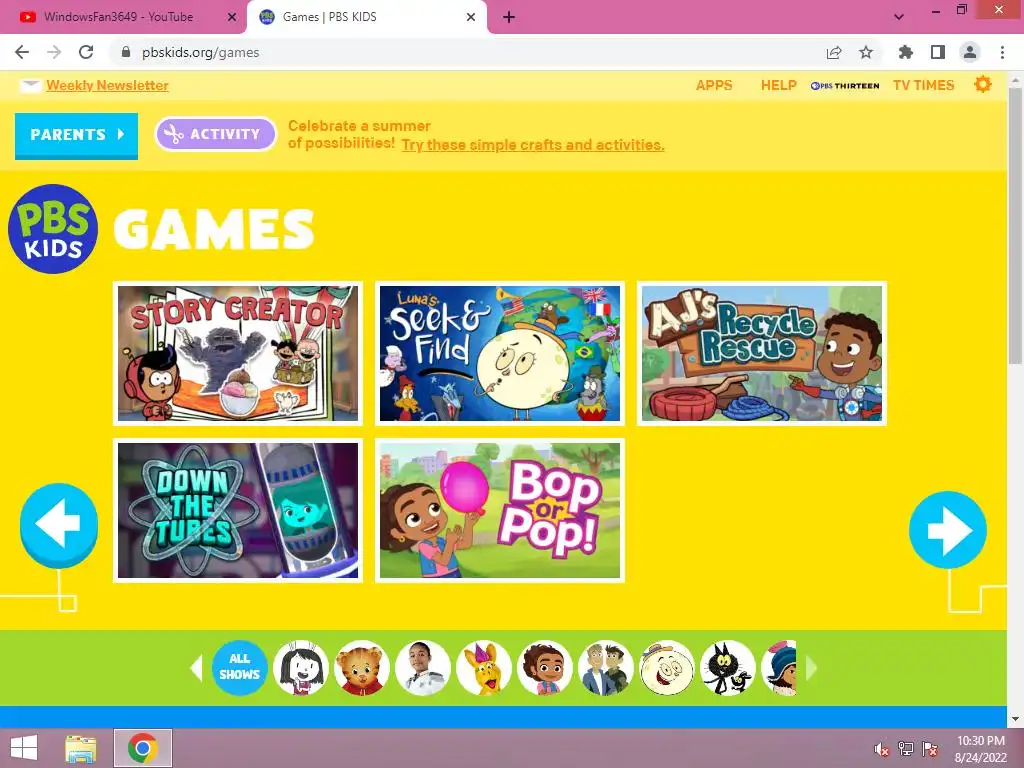Open the orange settings gear icon

click(983, 84)
